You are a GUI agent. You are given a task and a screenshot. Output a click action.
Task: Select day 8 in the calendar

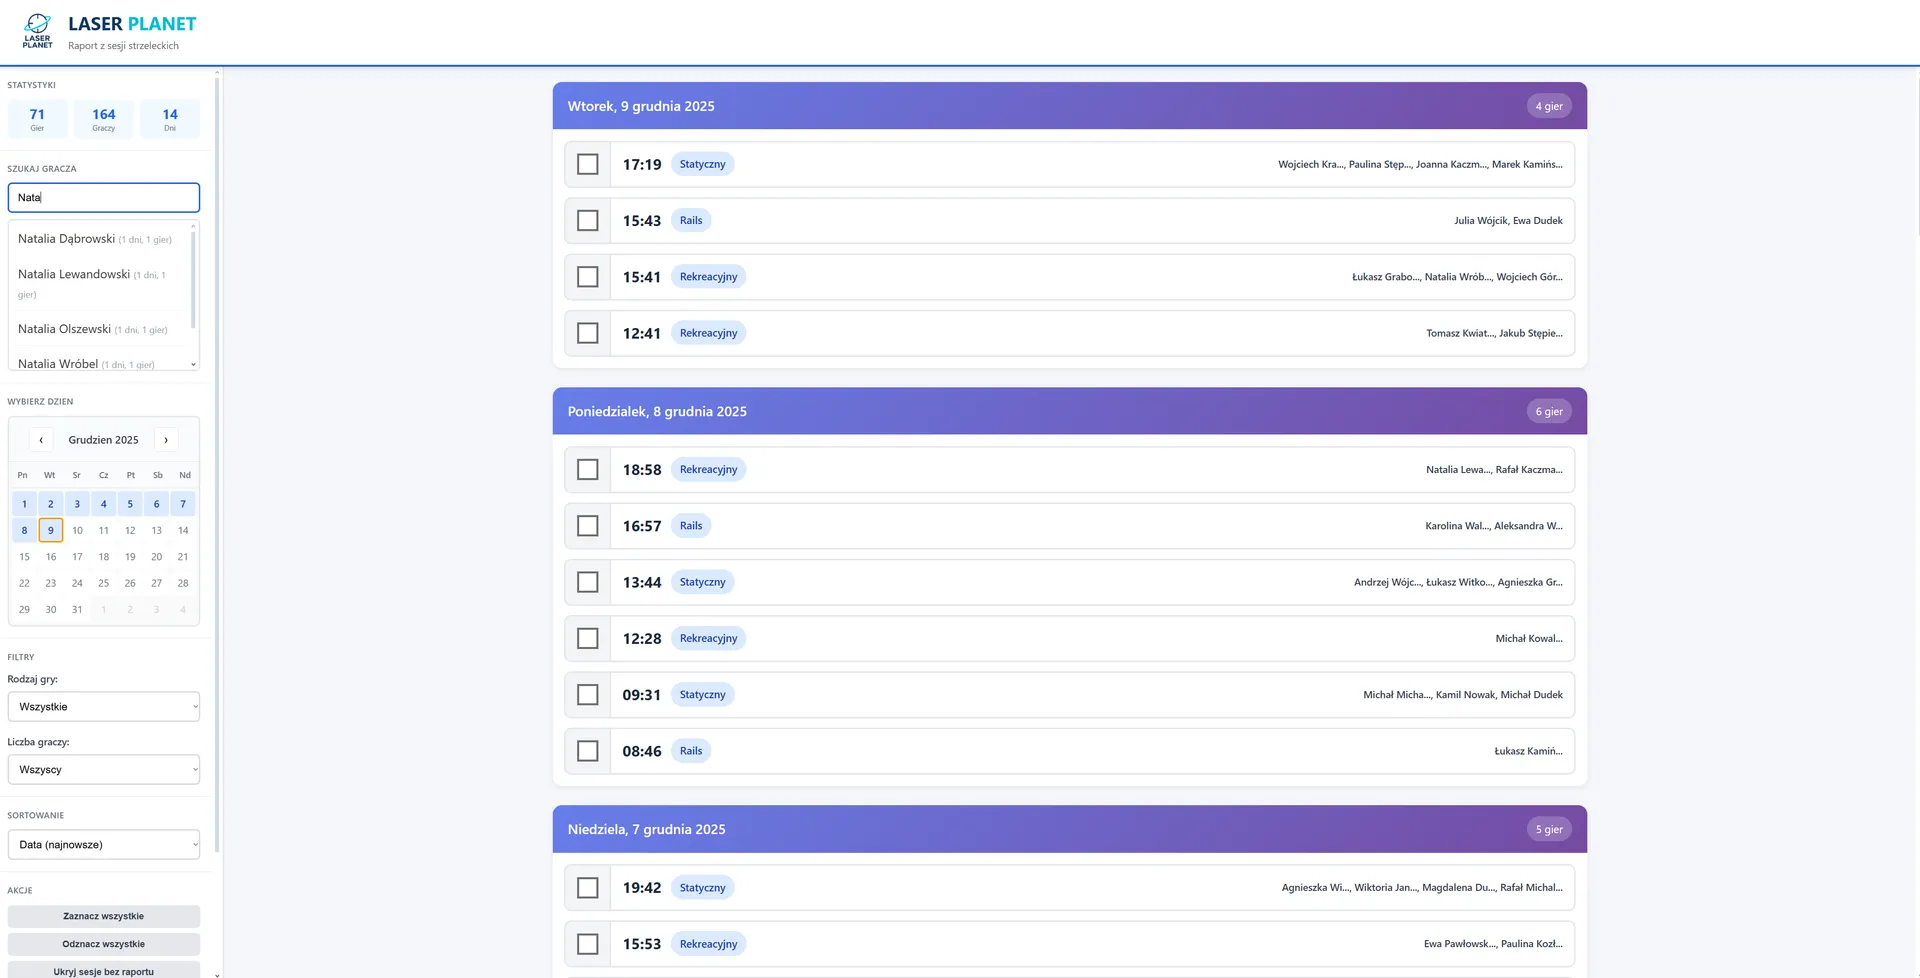pyautogui.click(x=24, y=530)
